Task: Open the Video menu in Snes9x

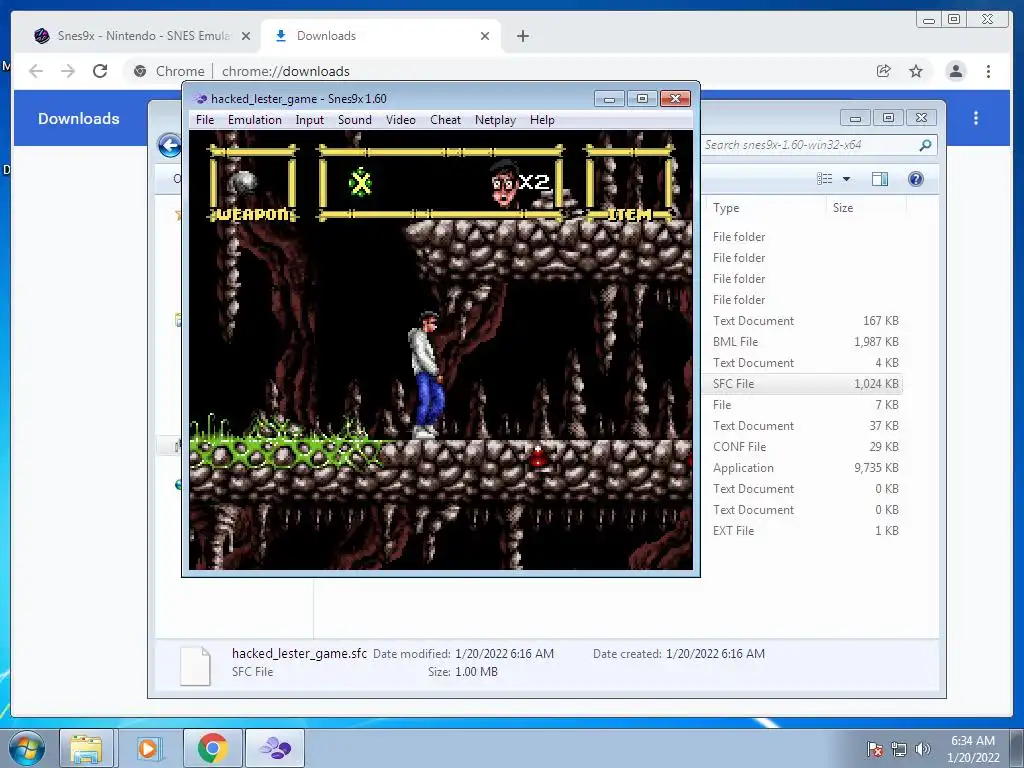Action: pyautogui.click(x=400, y=120)
